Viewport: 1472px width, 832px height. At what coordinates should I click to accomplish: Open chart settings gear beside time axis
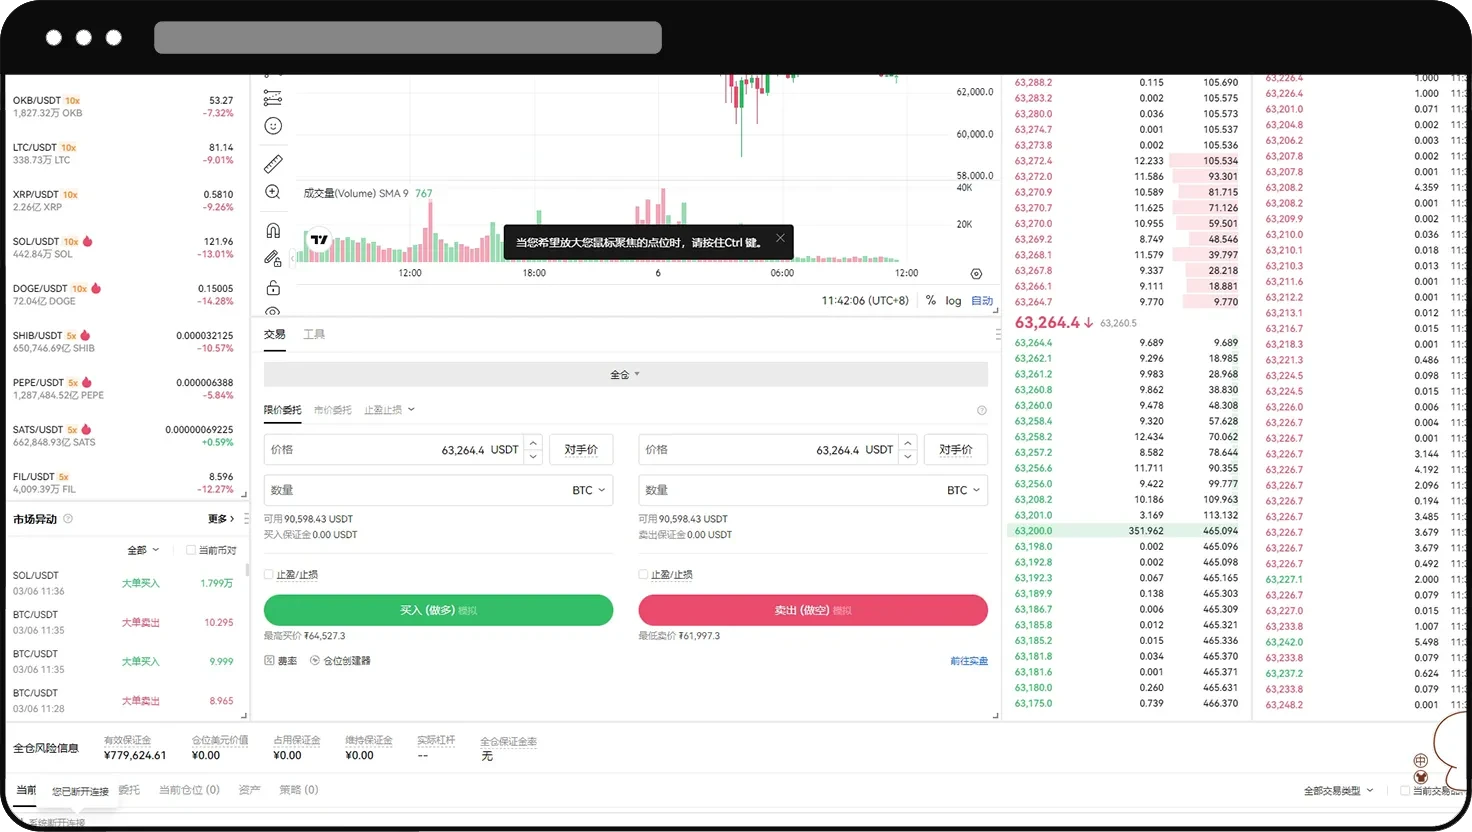(976, 274)
